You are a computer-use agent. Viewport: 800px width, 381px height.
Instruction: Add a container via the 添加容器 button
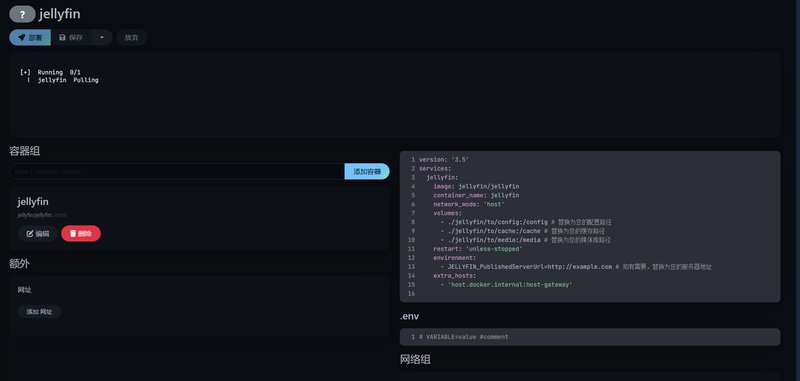[367, 171]
